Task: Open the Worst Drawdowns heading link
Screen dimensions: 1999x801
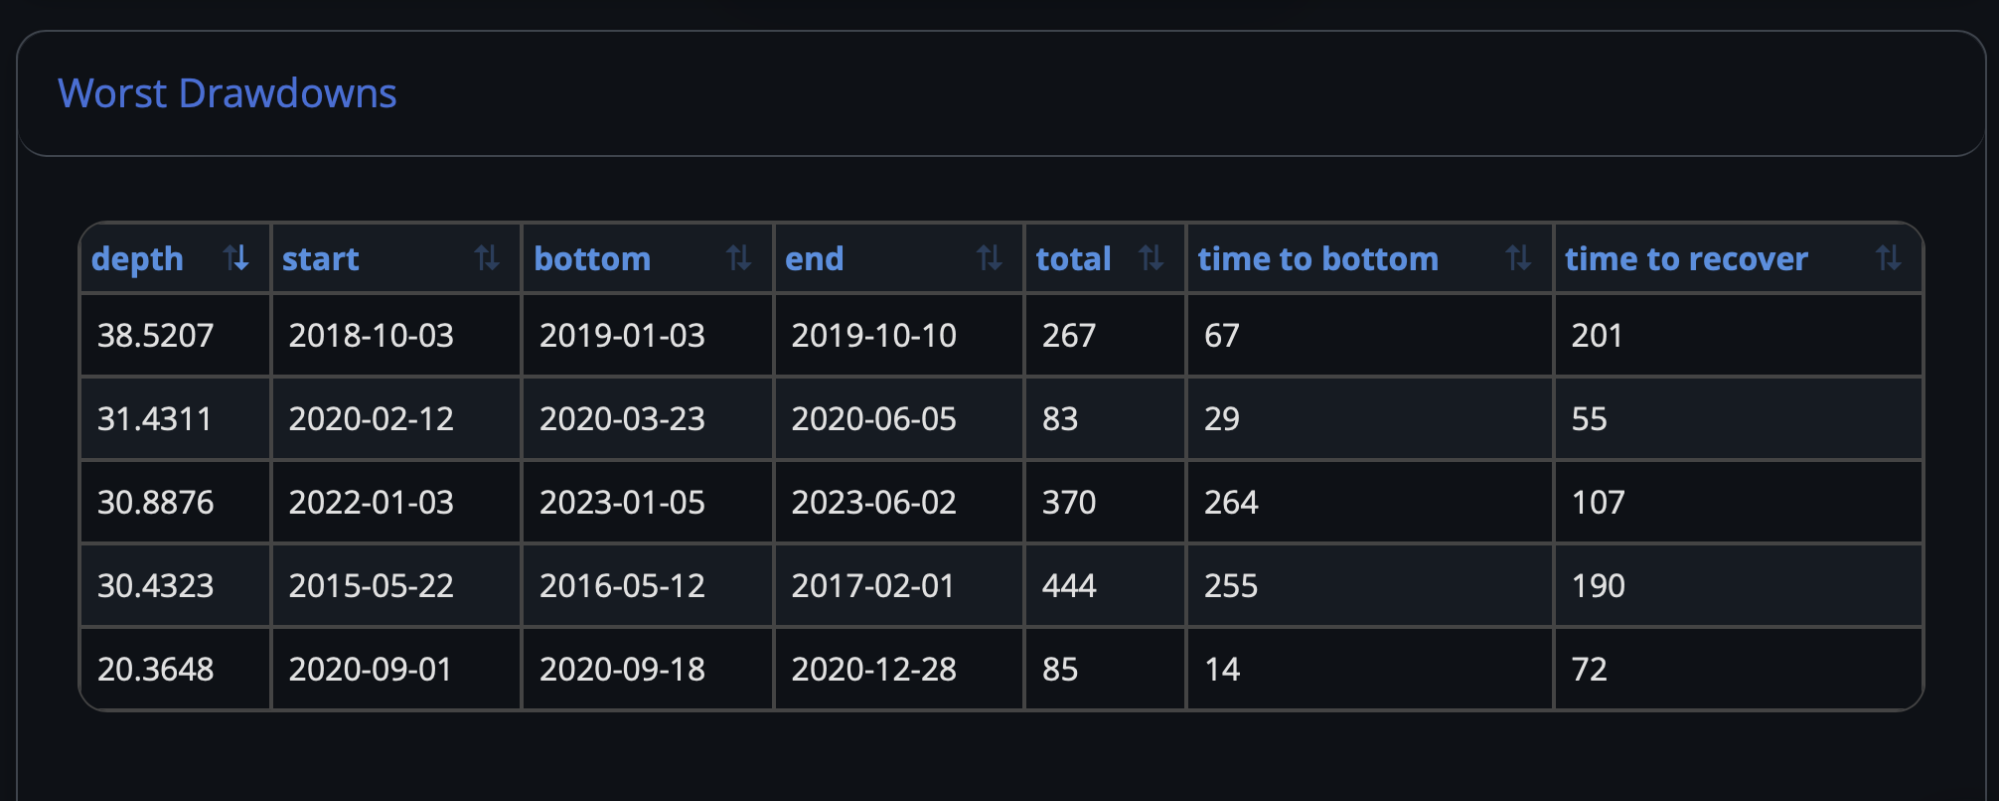Action: pyautogui.click(x=227, y=93)
